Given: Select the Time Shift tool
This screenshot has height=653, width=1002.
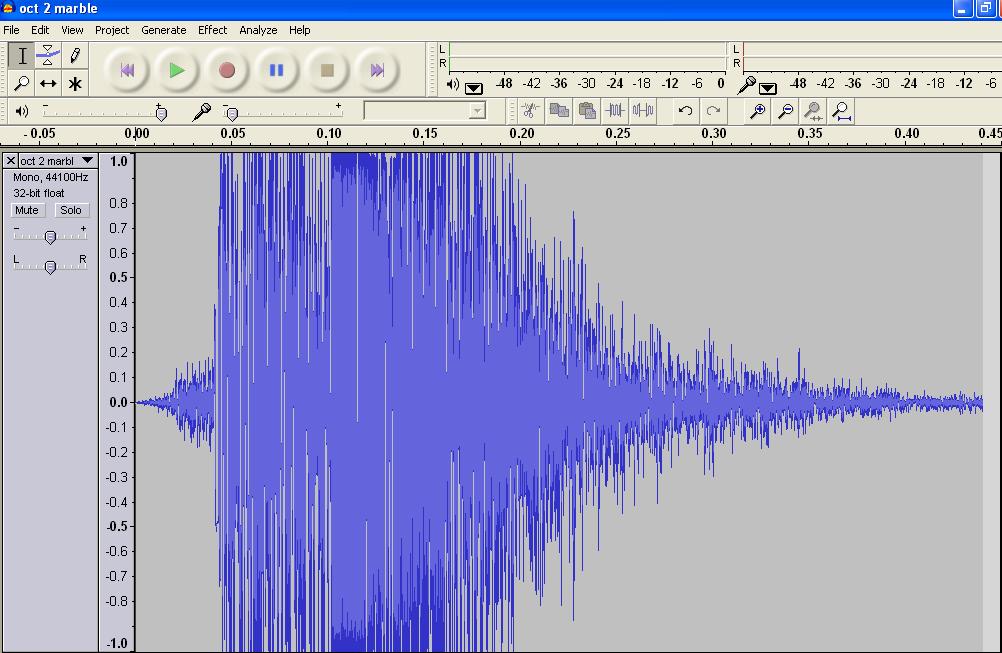Looking at the screenshot, I should pos(48,83).
